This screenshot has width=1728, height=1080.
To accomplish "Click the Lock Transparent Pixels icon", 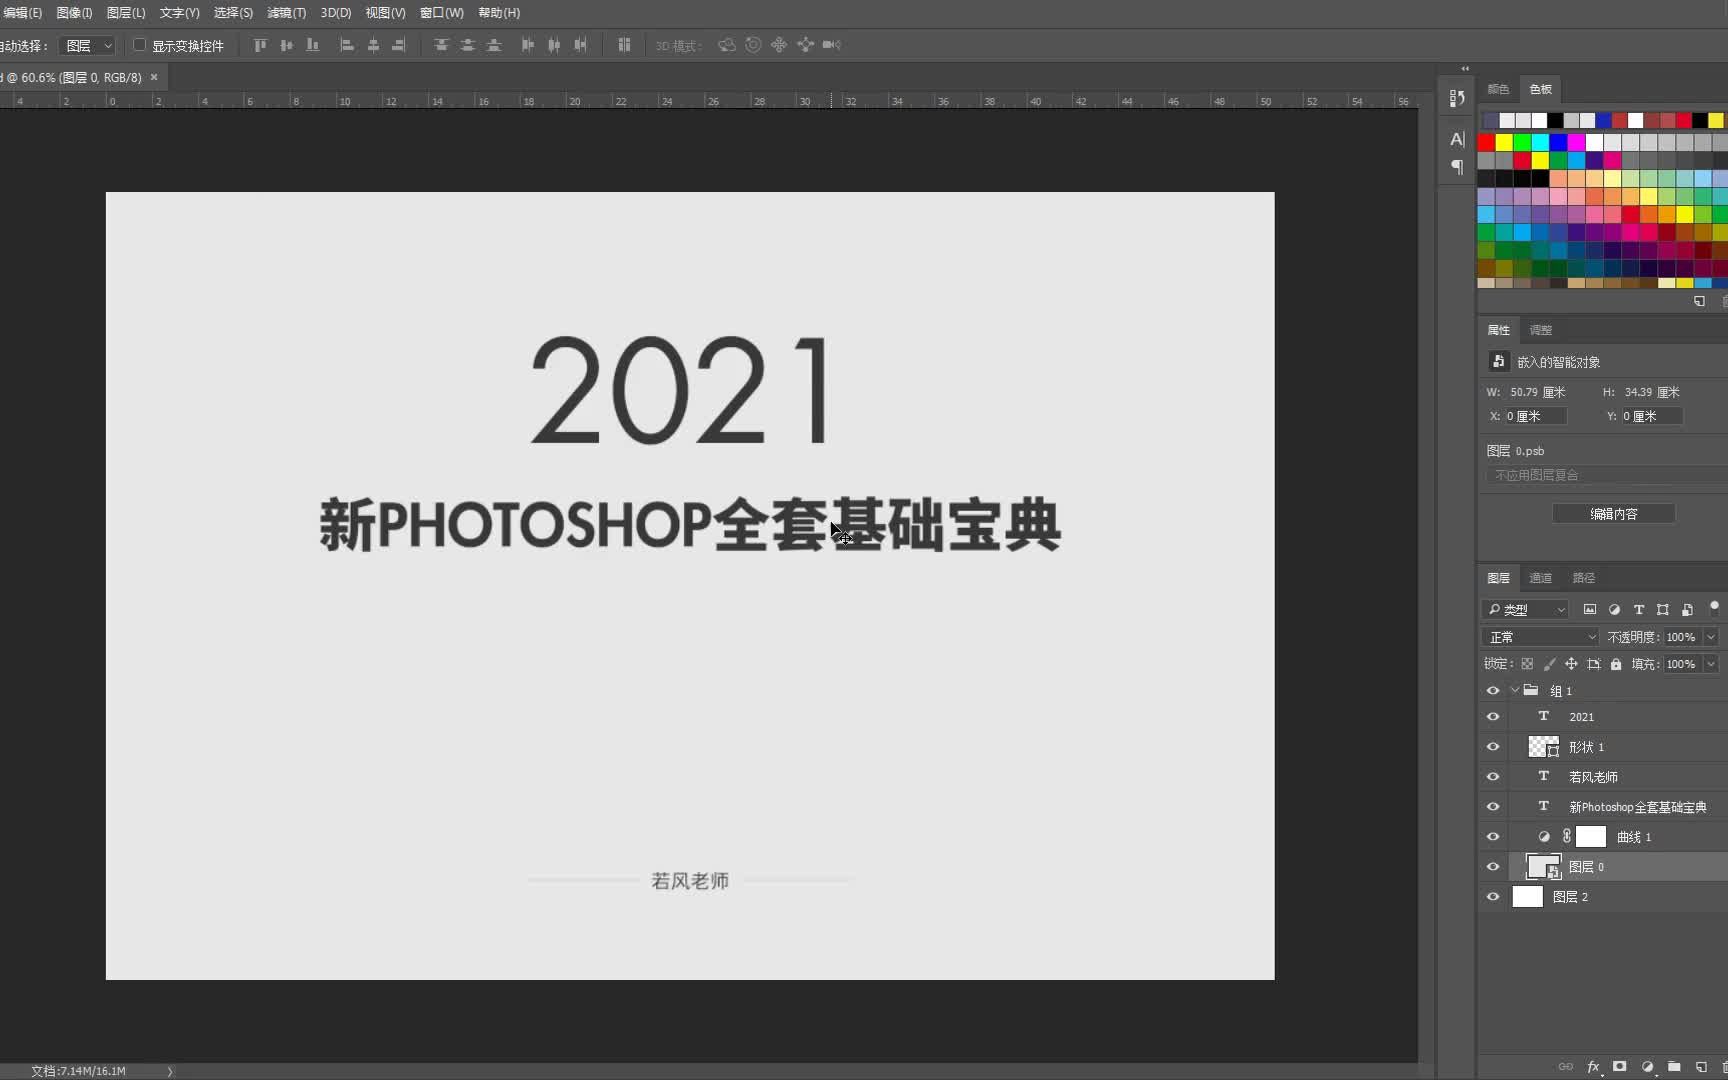I will coord(1527,663).
